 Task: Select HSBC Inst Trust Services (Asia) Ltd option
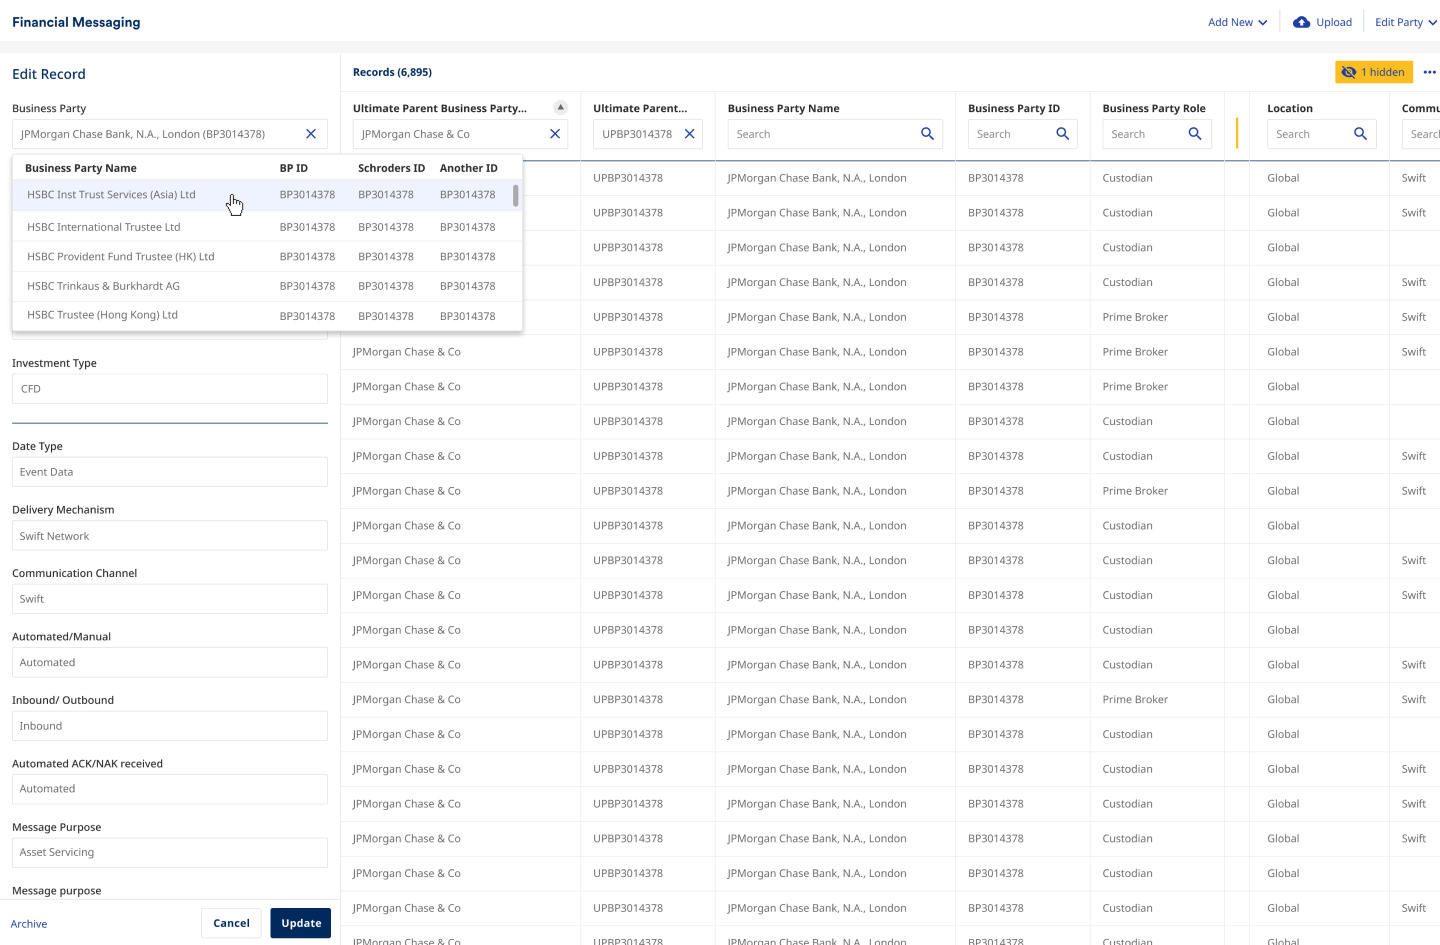pos(267,195)
